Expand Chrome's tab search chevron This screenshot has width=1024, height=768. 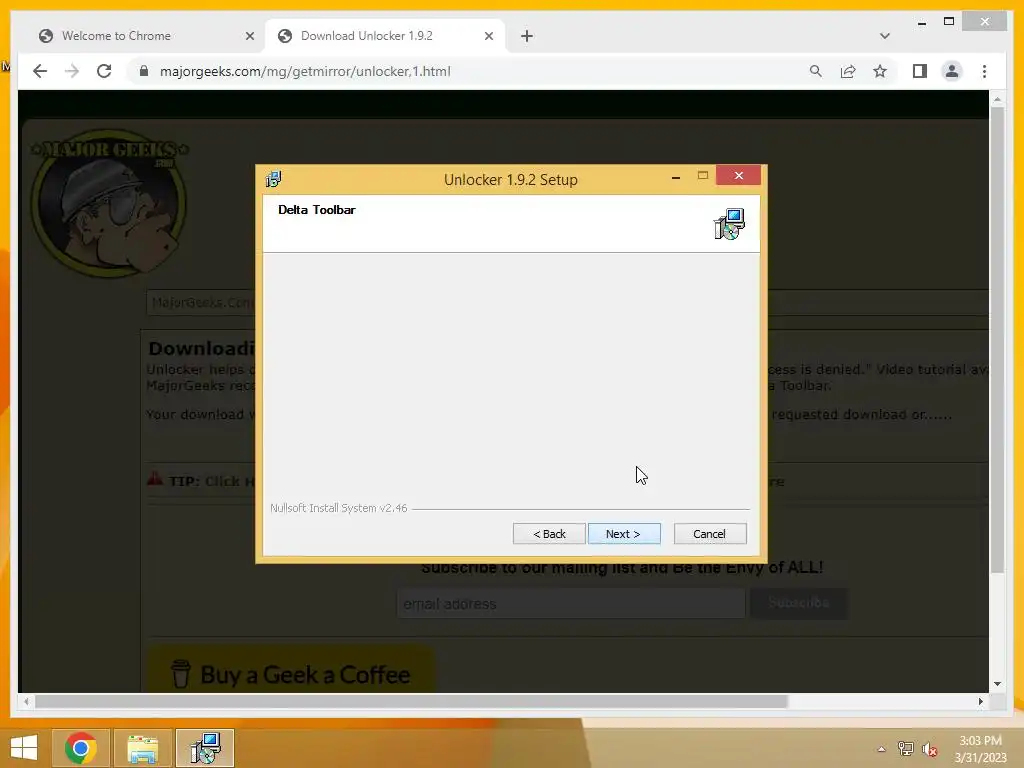coord(884,36)
